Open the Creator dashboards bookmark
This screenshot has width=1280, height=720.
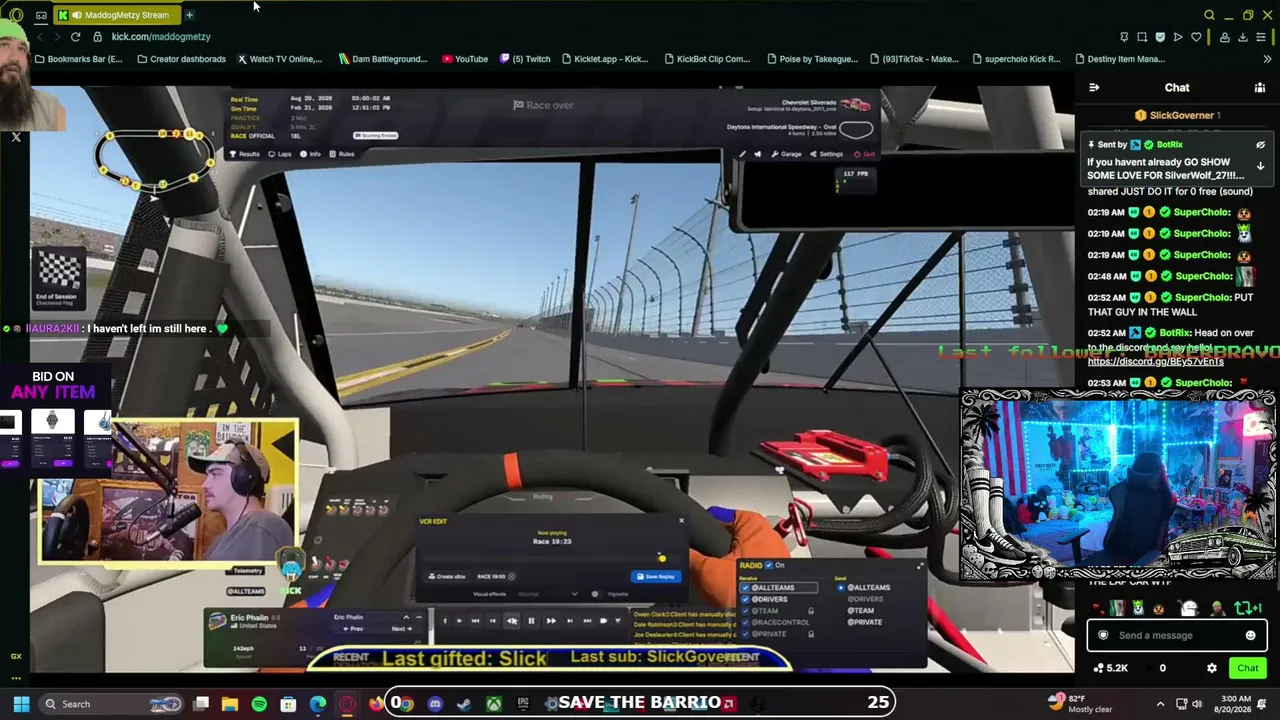pos(181,59)
